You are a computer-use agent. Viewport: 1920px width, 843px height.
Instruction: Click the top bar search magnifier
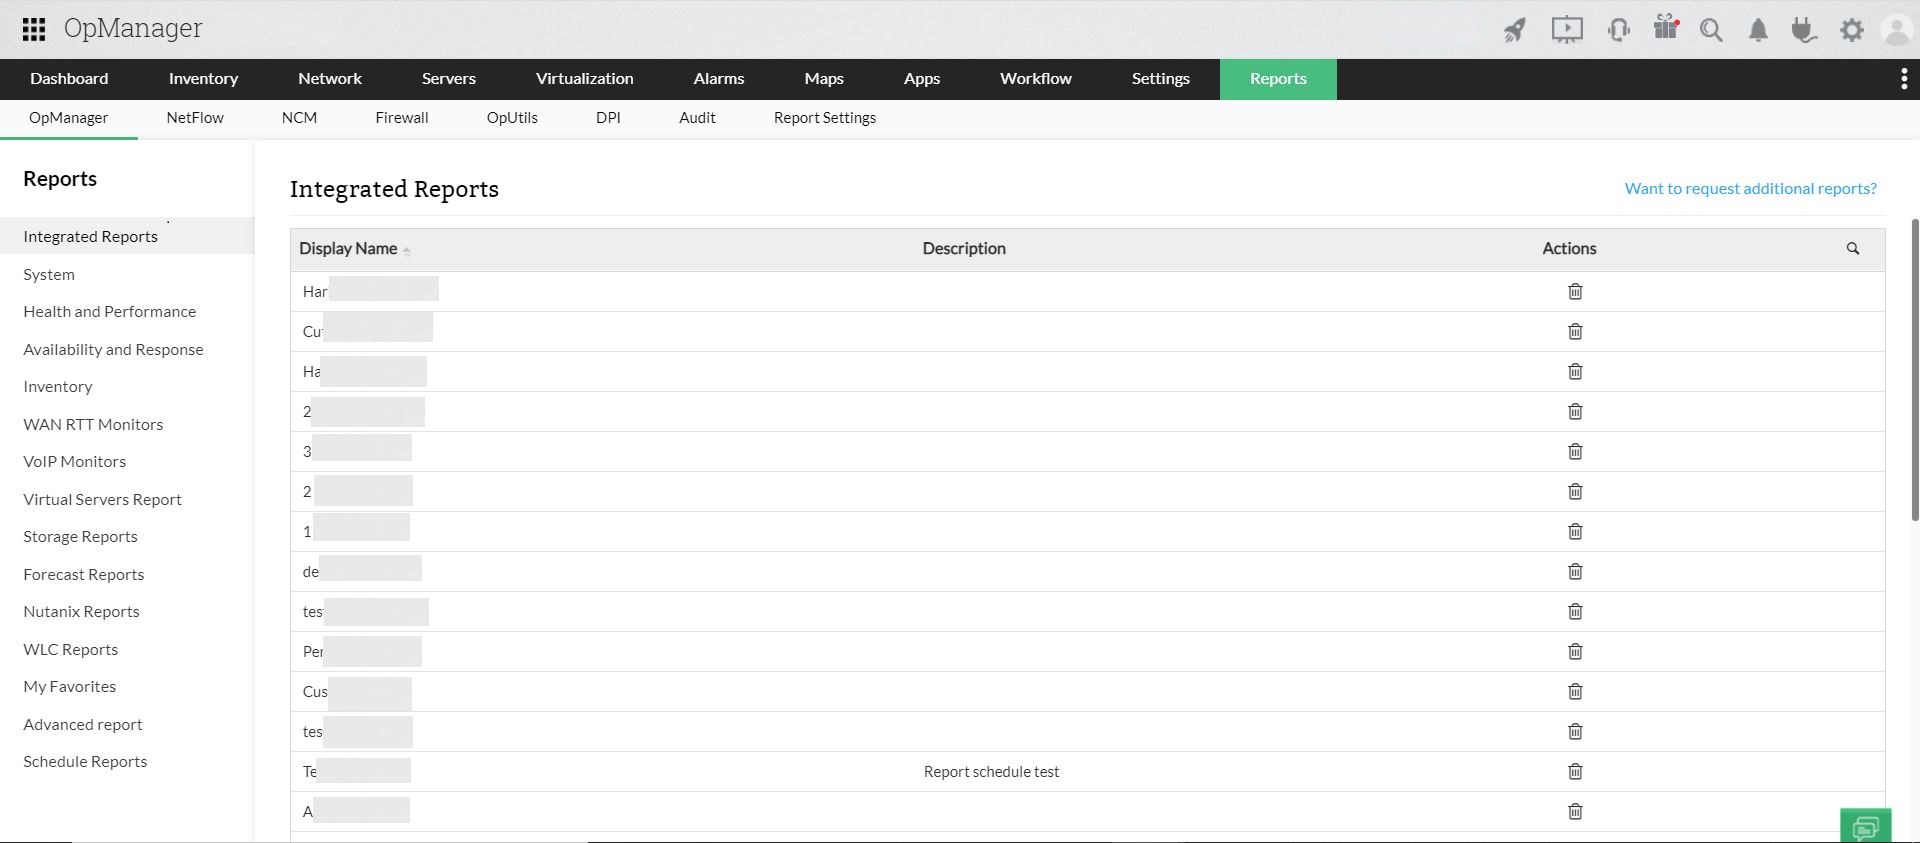tap(1711, 31)
